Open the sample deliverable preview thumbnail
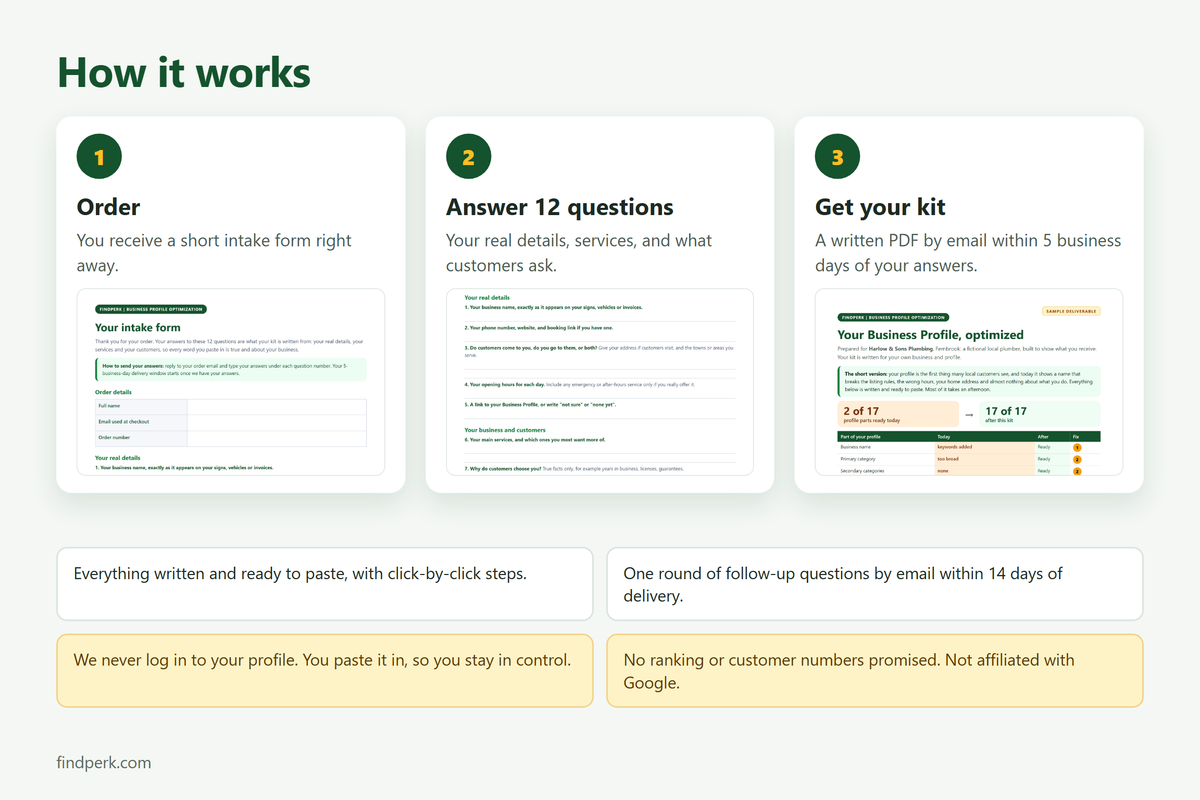 pos(969,382)
